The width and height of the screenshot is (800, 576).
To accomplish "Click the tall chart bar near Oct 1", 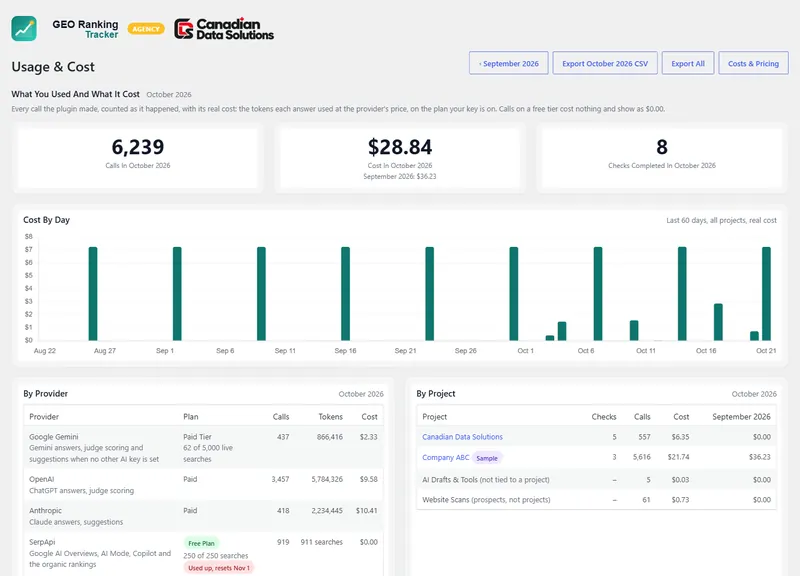I will 514,293.
